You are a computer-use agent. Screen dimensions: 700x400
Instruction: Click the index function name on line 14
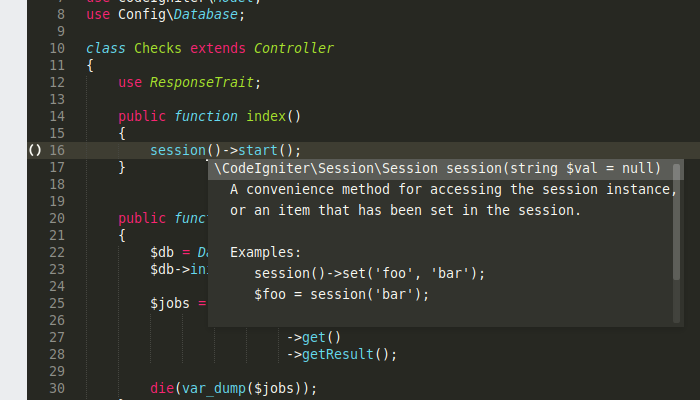[266, 116]
